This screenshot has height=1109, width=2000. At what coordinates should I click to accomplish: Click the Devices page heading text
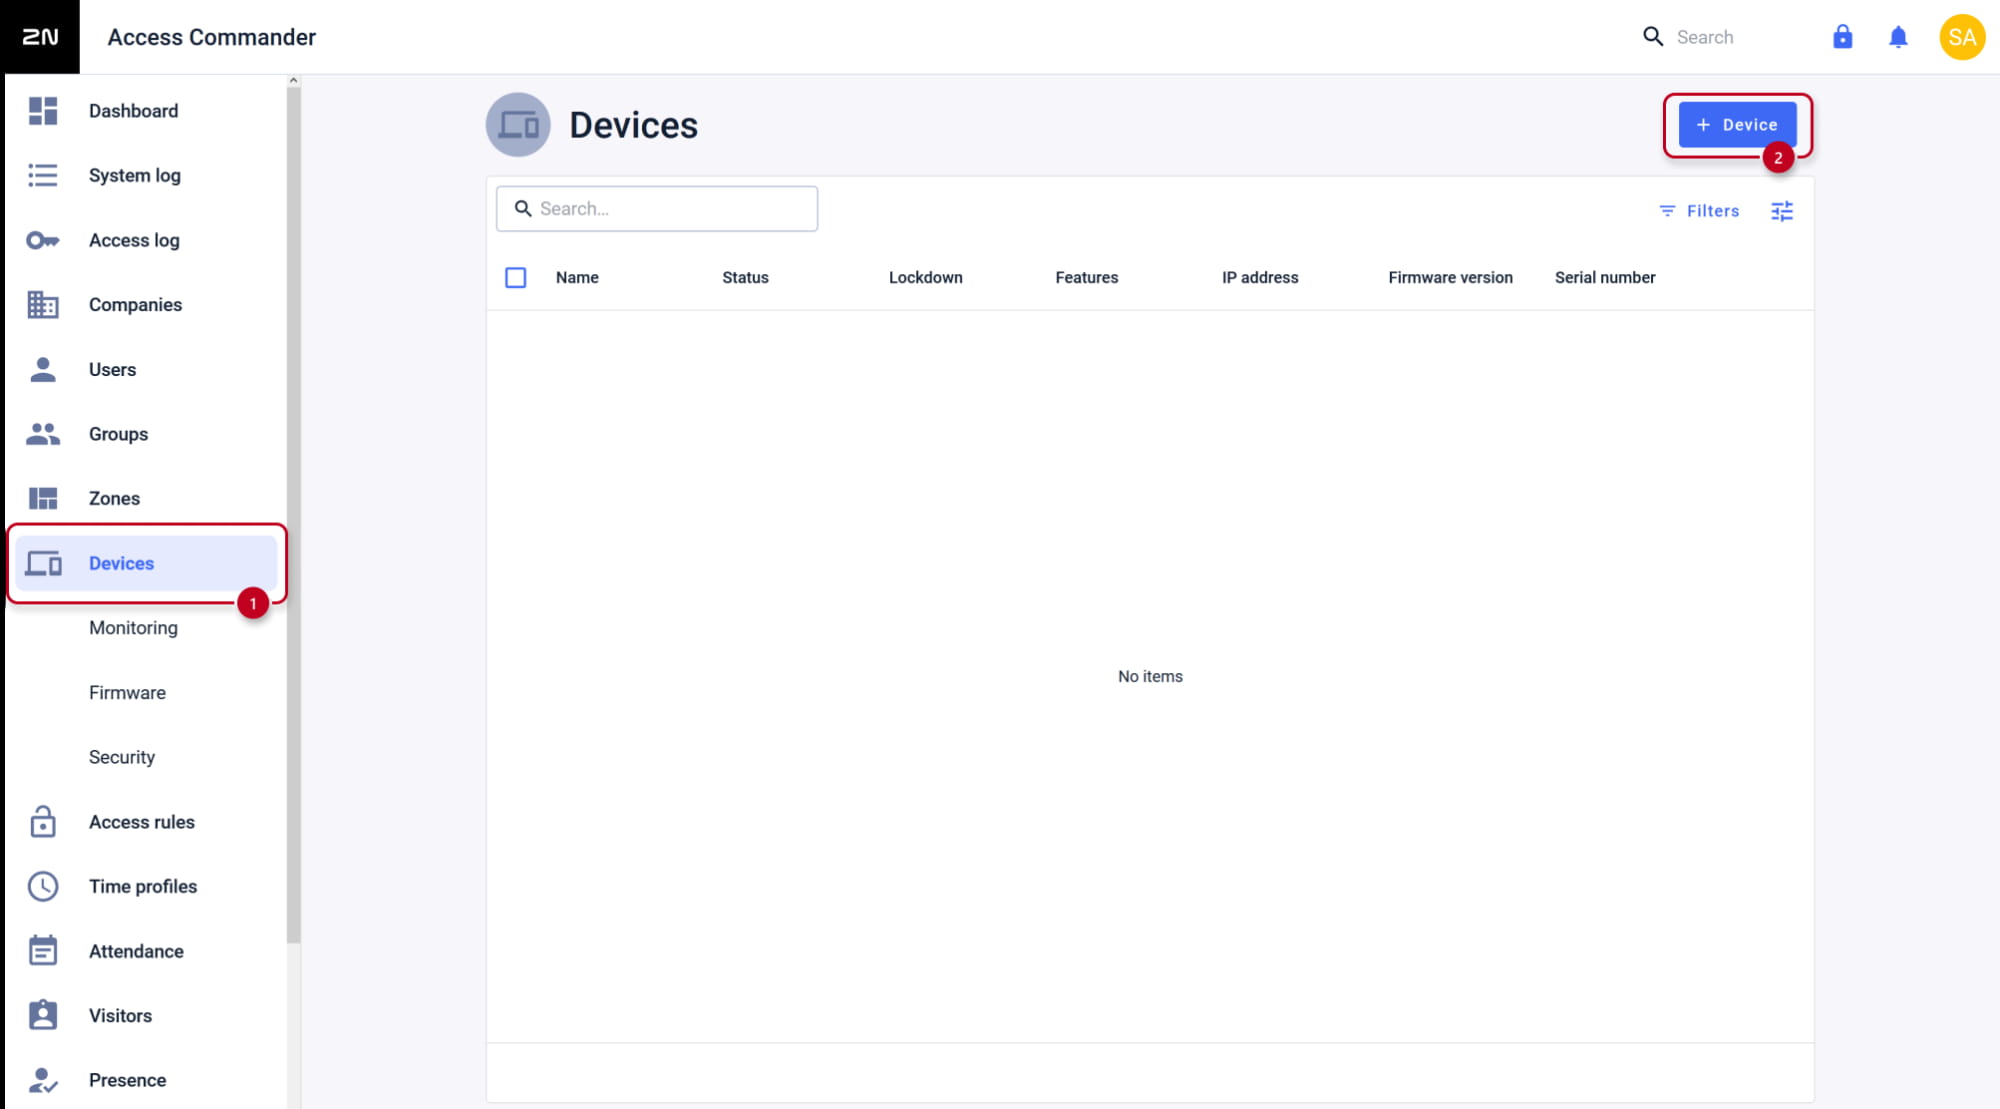633,125
